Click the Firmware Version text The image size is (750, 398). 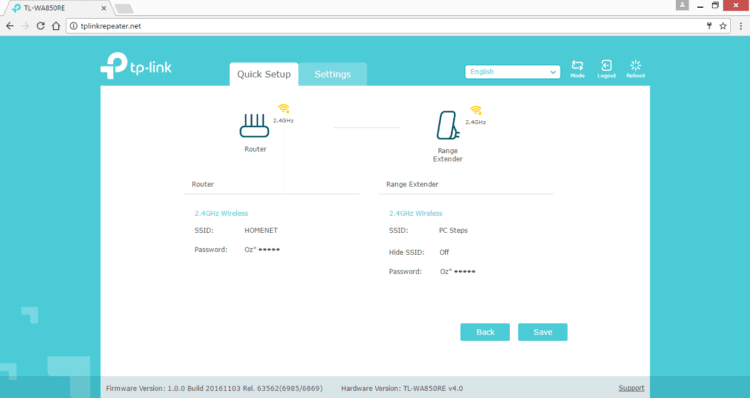click(214, 388)
